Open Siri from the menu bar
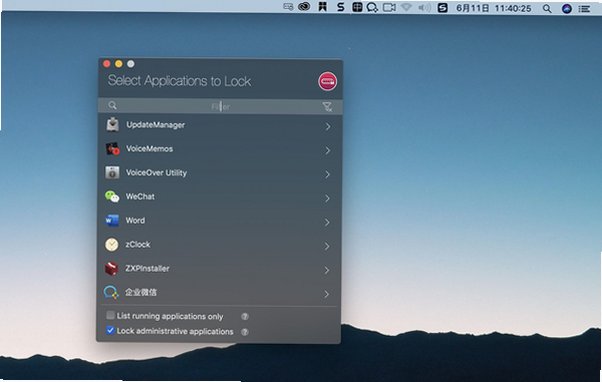 567,8
